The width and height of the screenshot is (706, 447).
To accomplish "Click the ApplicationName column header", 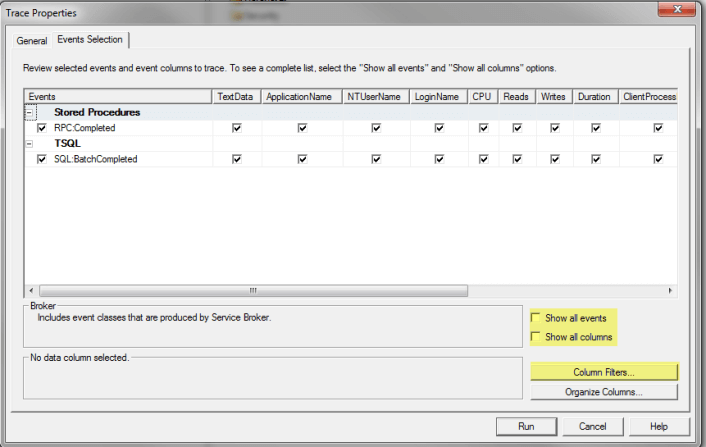I will tap(302, 97).
